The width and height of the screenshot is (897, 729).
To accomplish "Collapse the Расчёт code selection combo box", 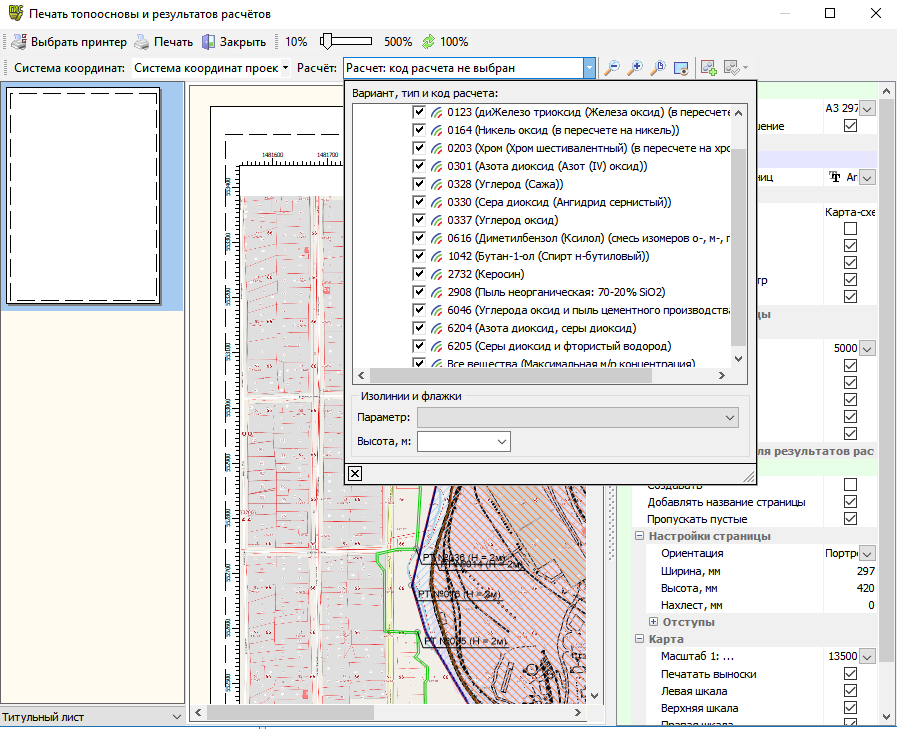I will coord(589,68).
